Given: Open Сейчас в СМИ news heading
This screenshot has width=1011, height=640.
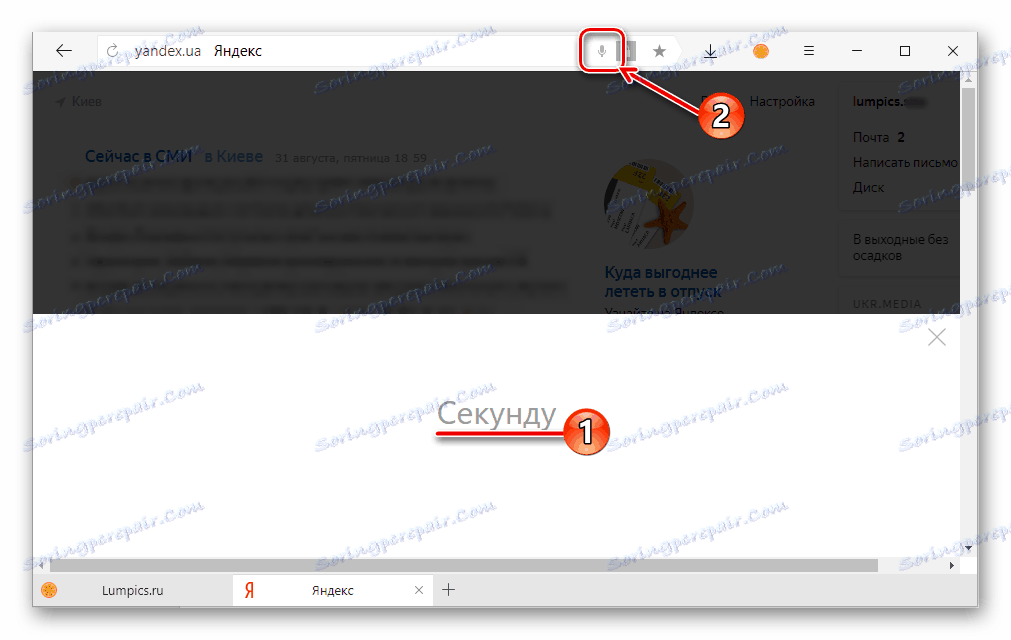Looking at the screenshot, I should [x=139, y=157].
